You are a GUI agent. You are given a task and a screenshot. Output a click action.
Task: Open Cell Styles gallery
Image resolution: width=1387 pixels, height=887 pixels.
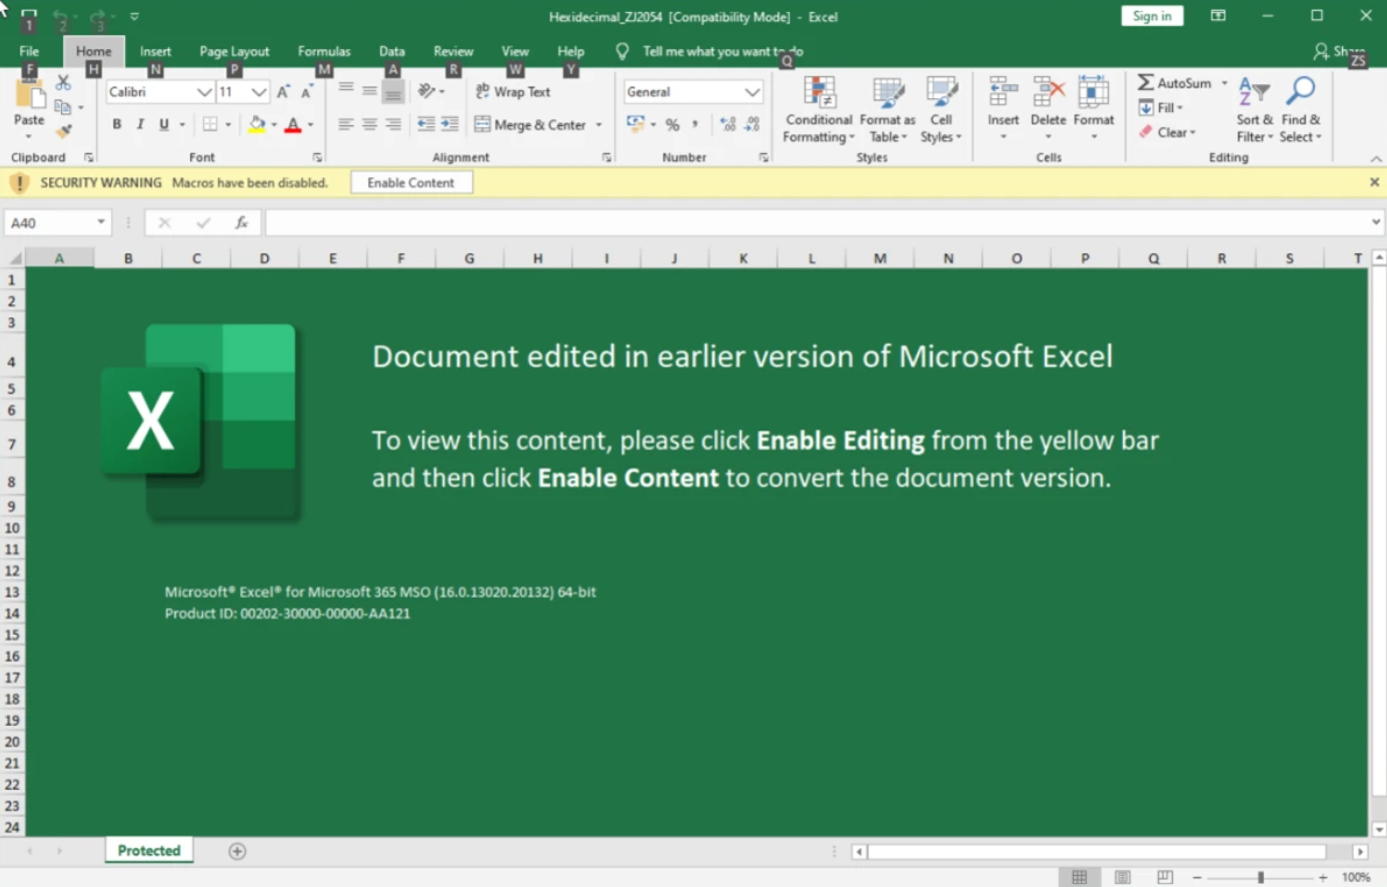(x=941, y=110)
